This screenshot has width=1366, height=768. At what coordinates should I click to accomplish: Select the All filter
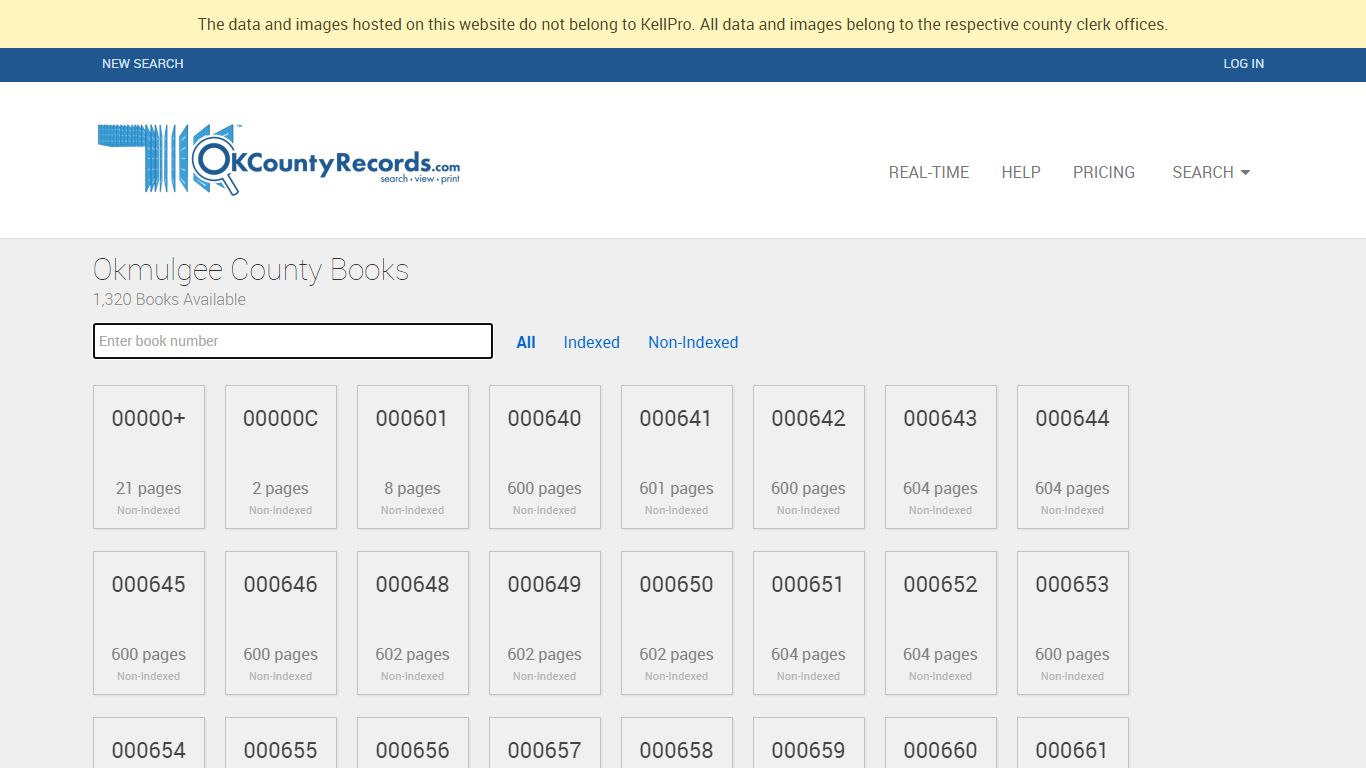(526, 342)
